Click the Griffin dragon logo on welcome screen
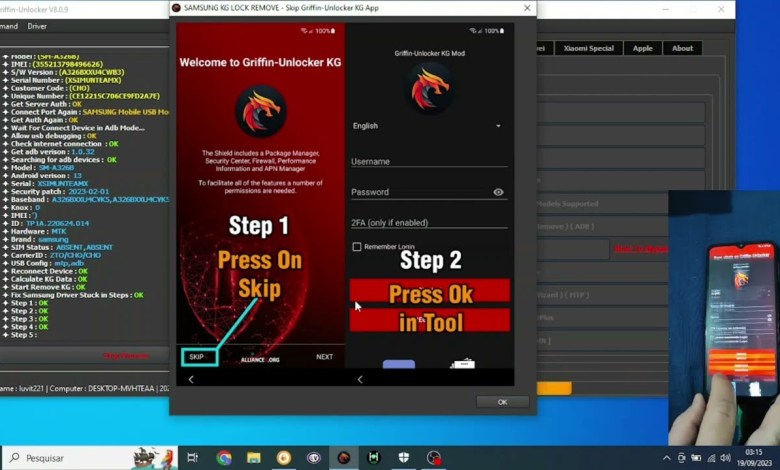The image size is (780, 470). click(x=261, y=111)
